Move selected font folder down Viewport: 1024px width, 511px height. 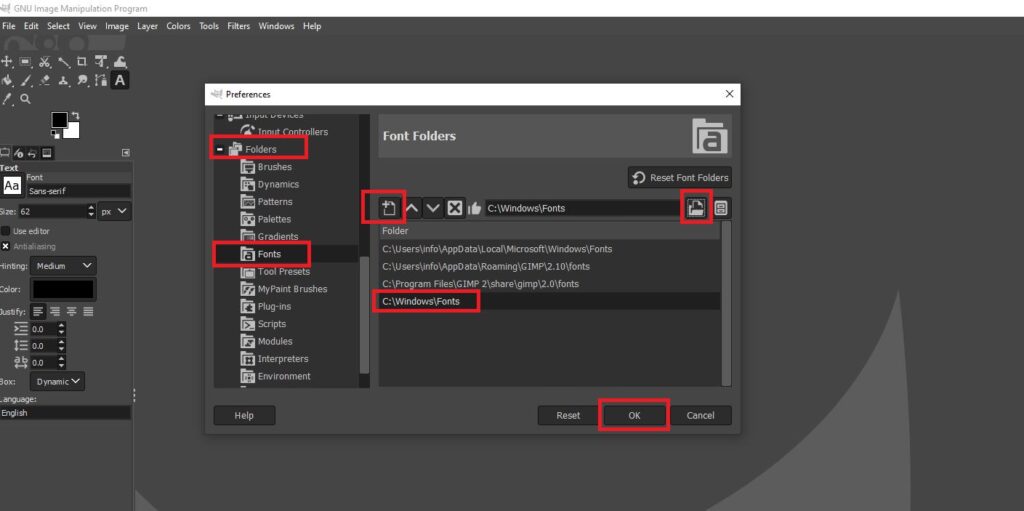[x=433, y=208]
